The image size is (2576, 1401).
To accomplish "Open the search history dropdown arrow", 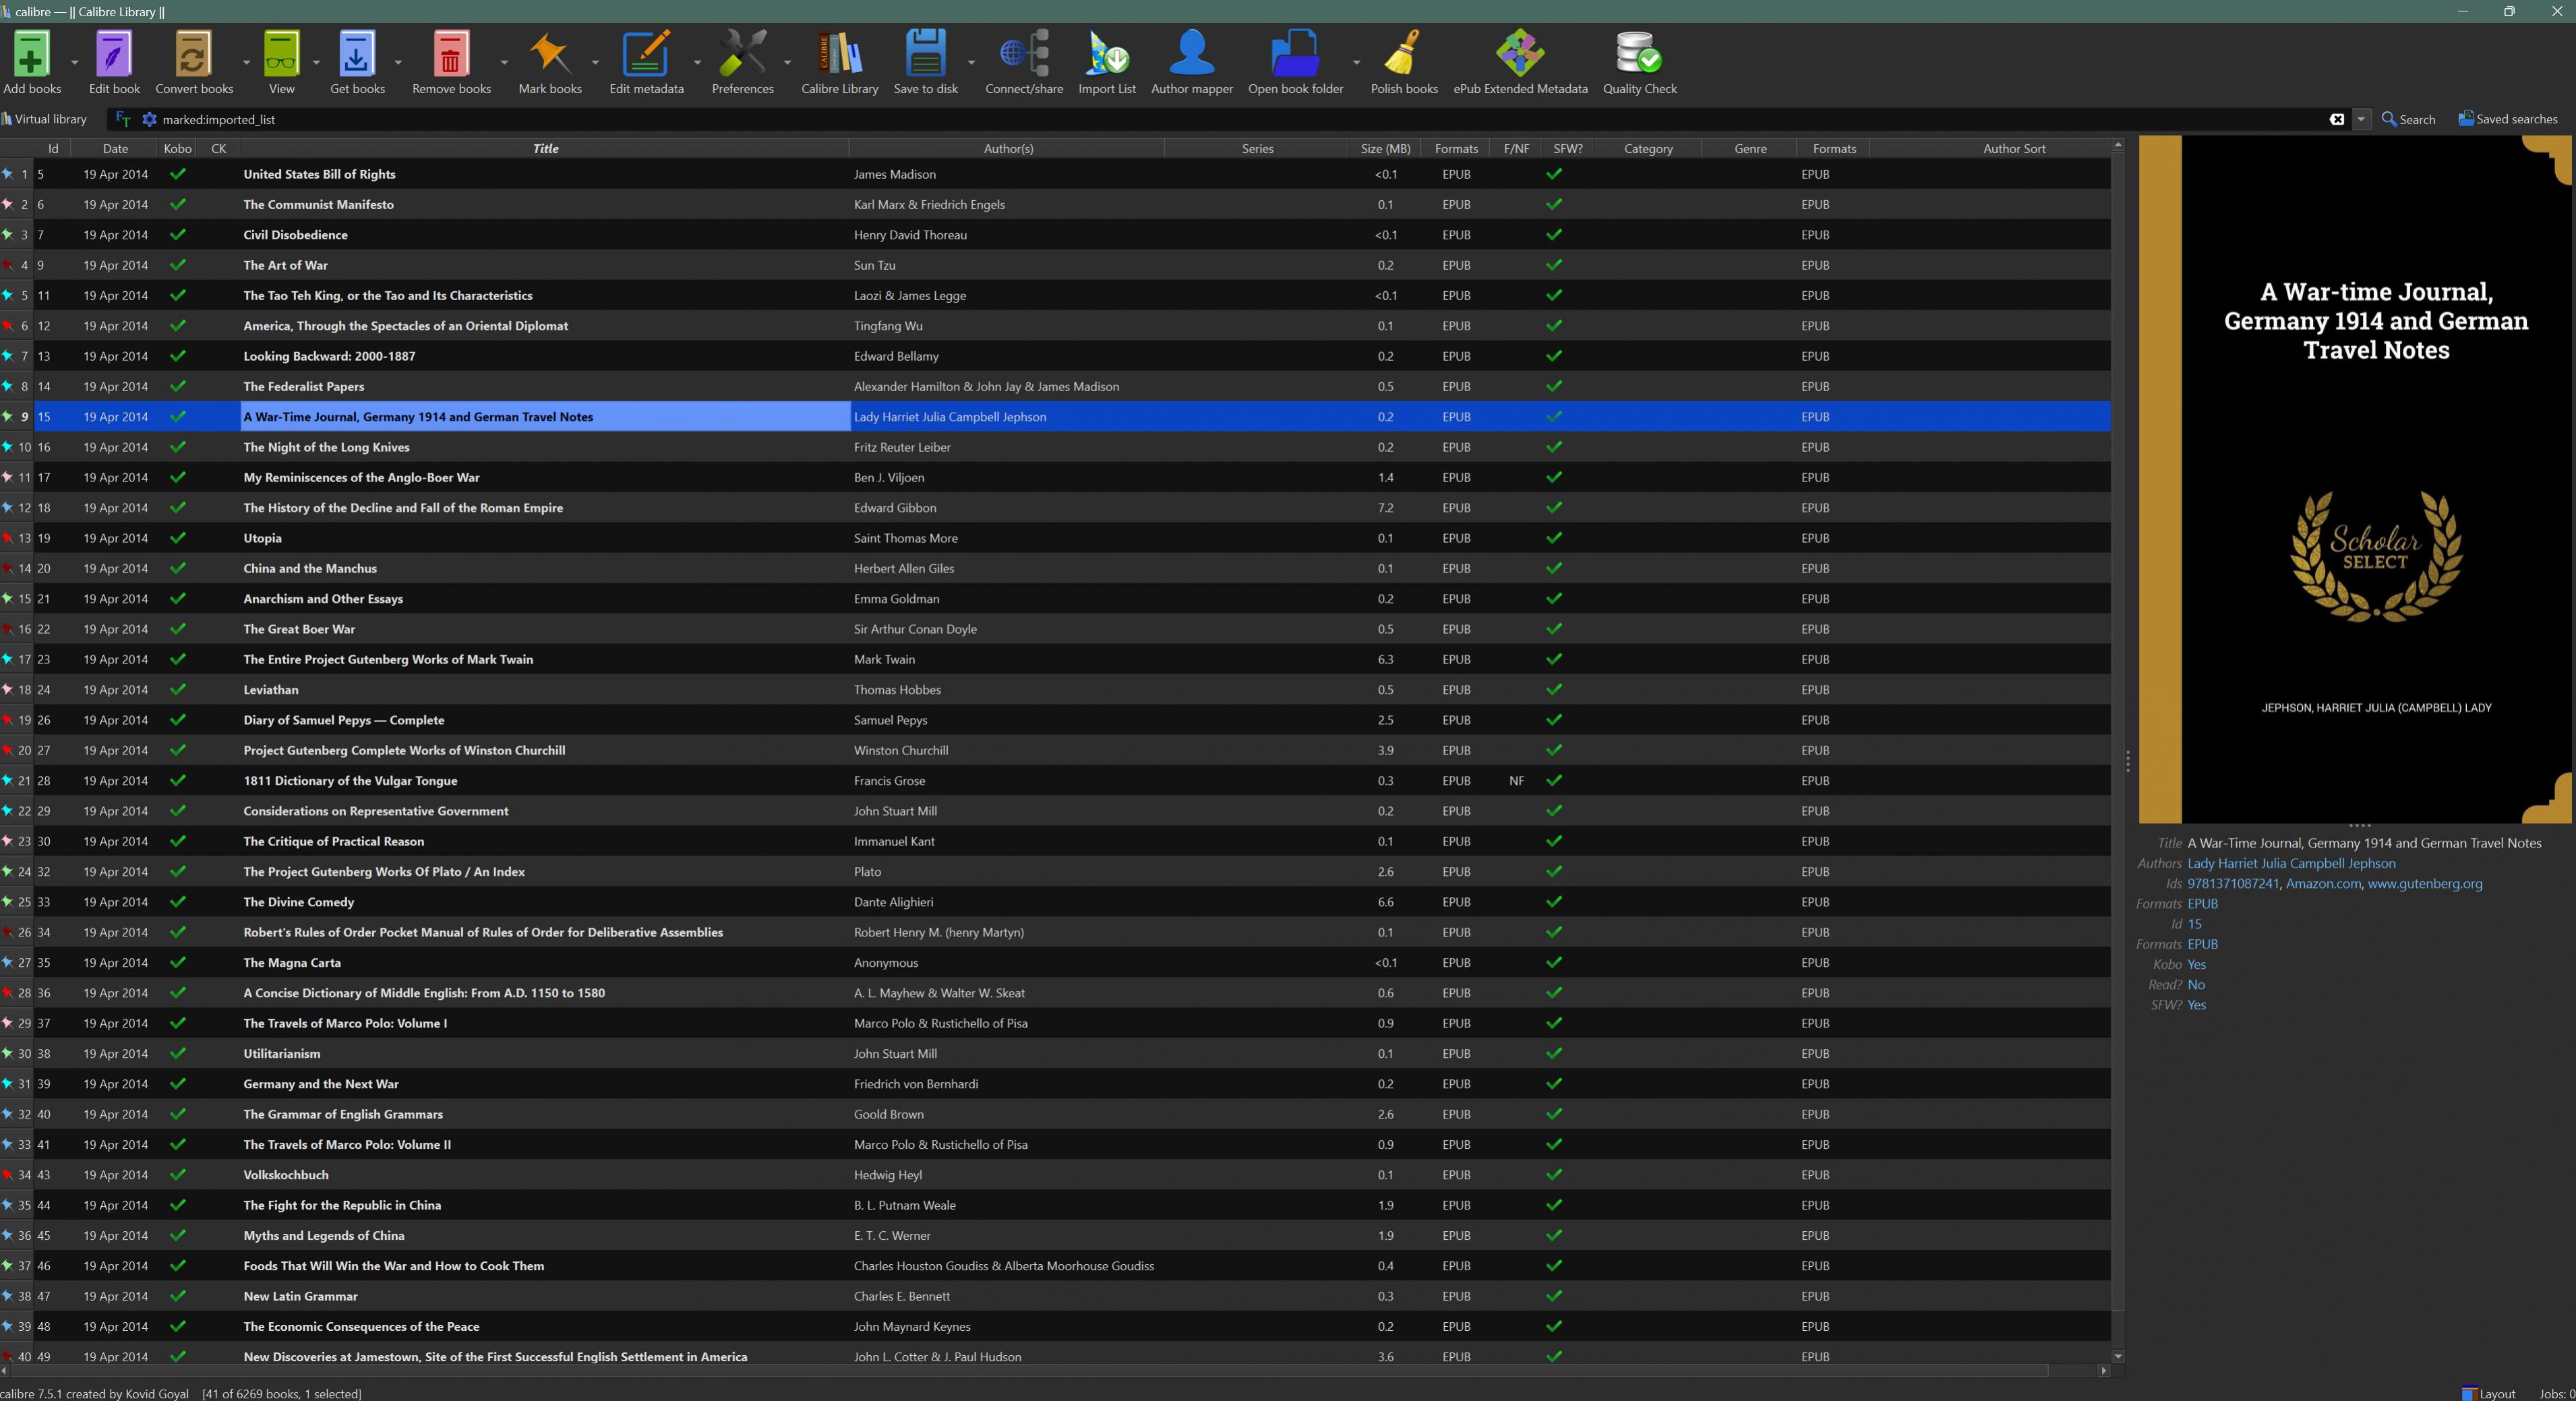I will pos(2361,119).
